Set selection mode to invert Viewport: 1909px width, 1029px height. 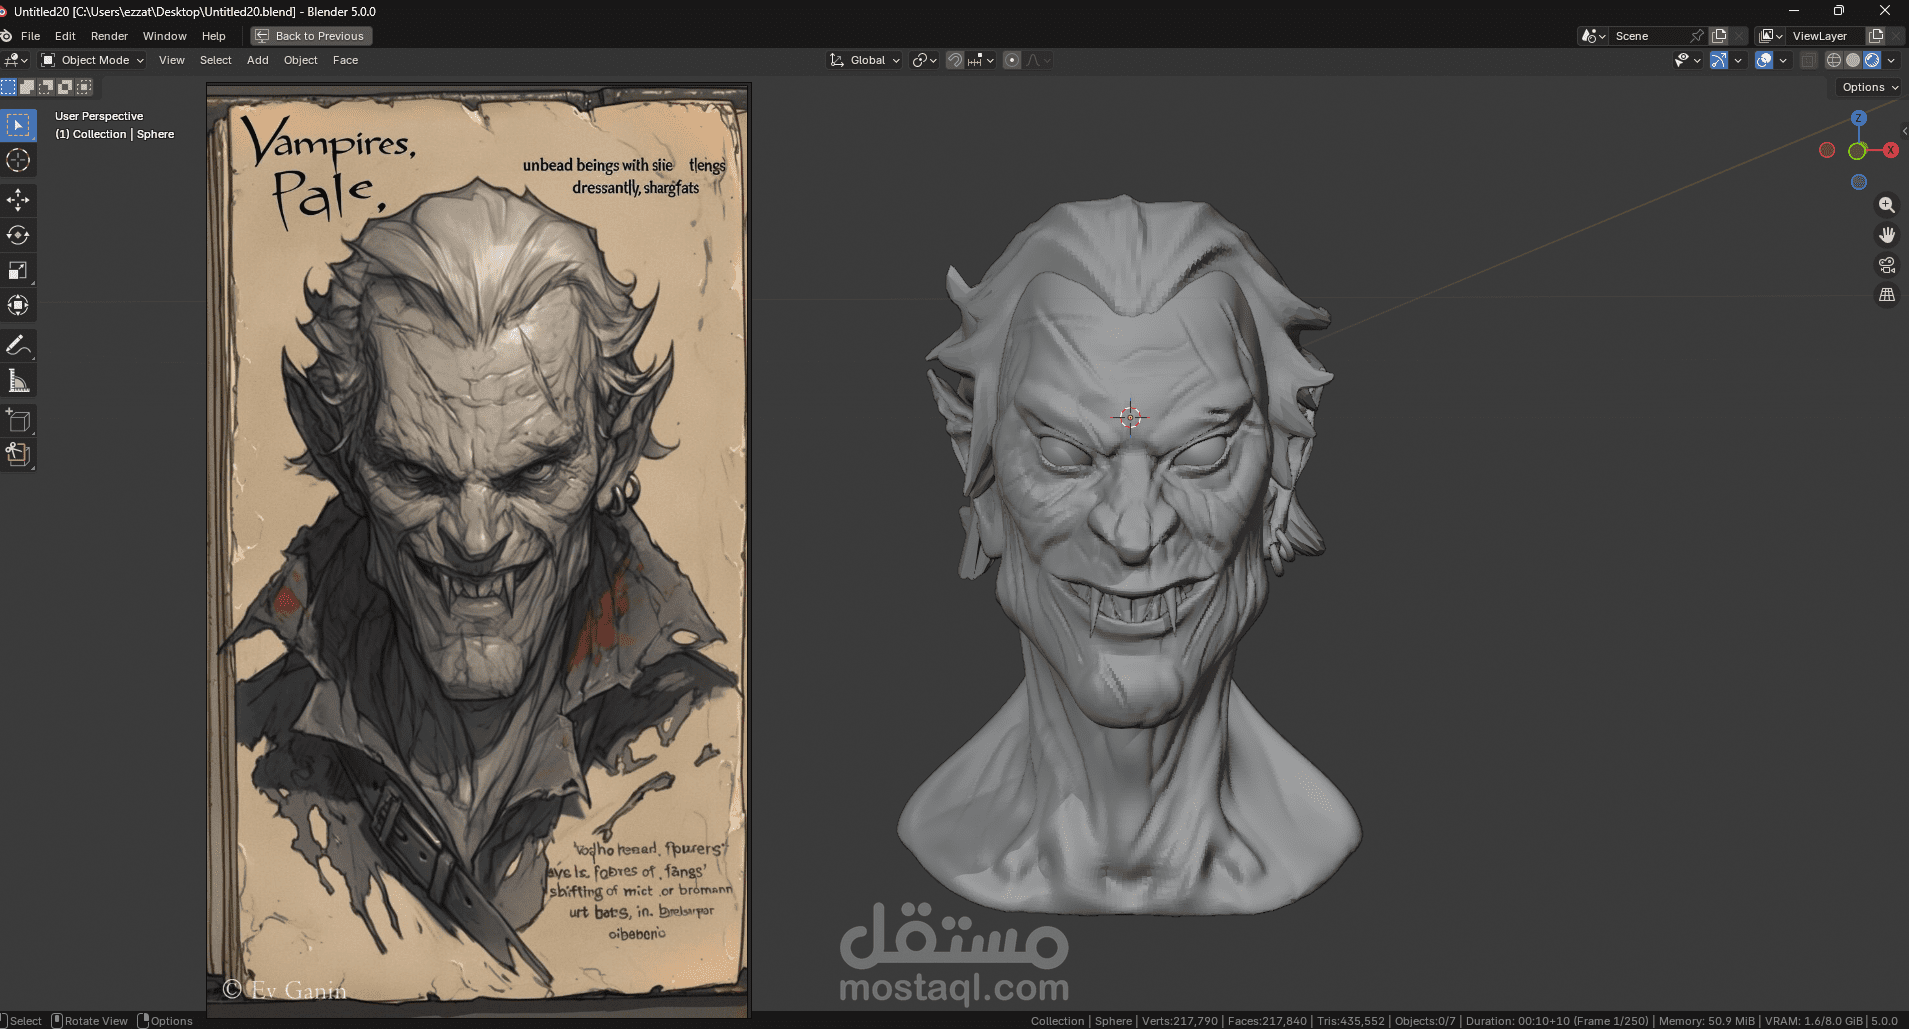tap(65, 87)
